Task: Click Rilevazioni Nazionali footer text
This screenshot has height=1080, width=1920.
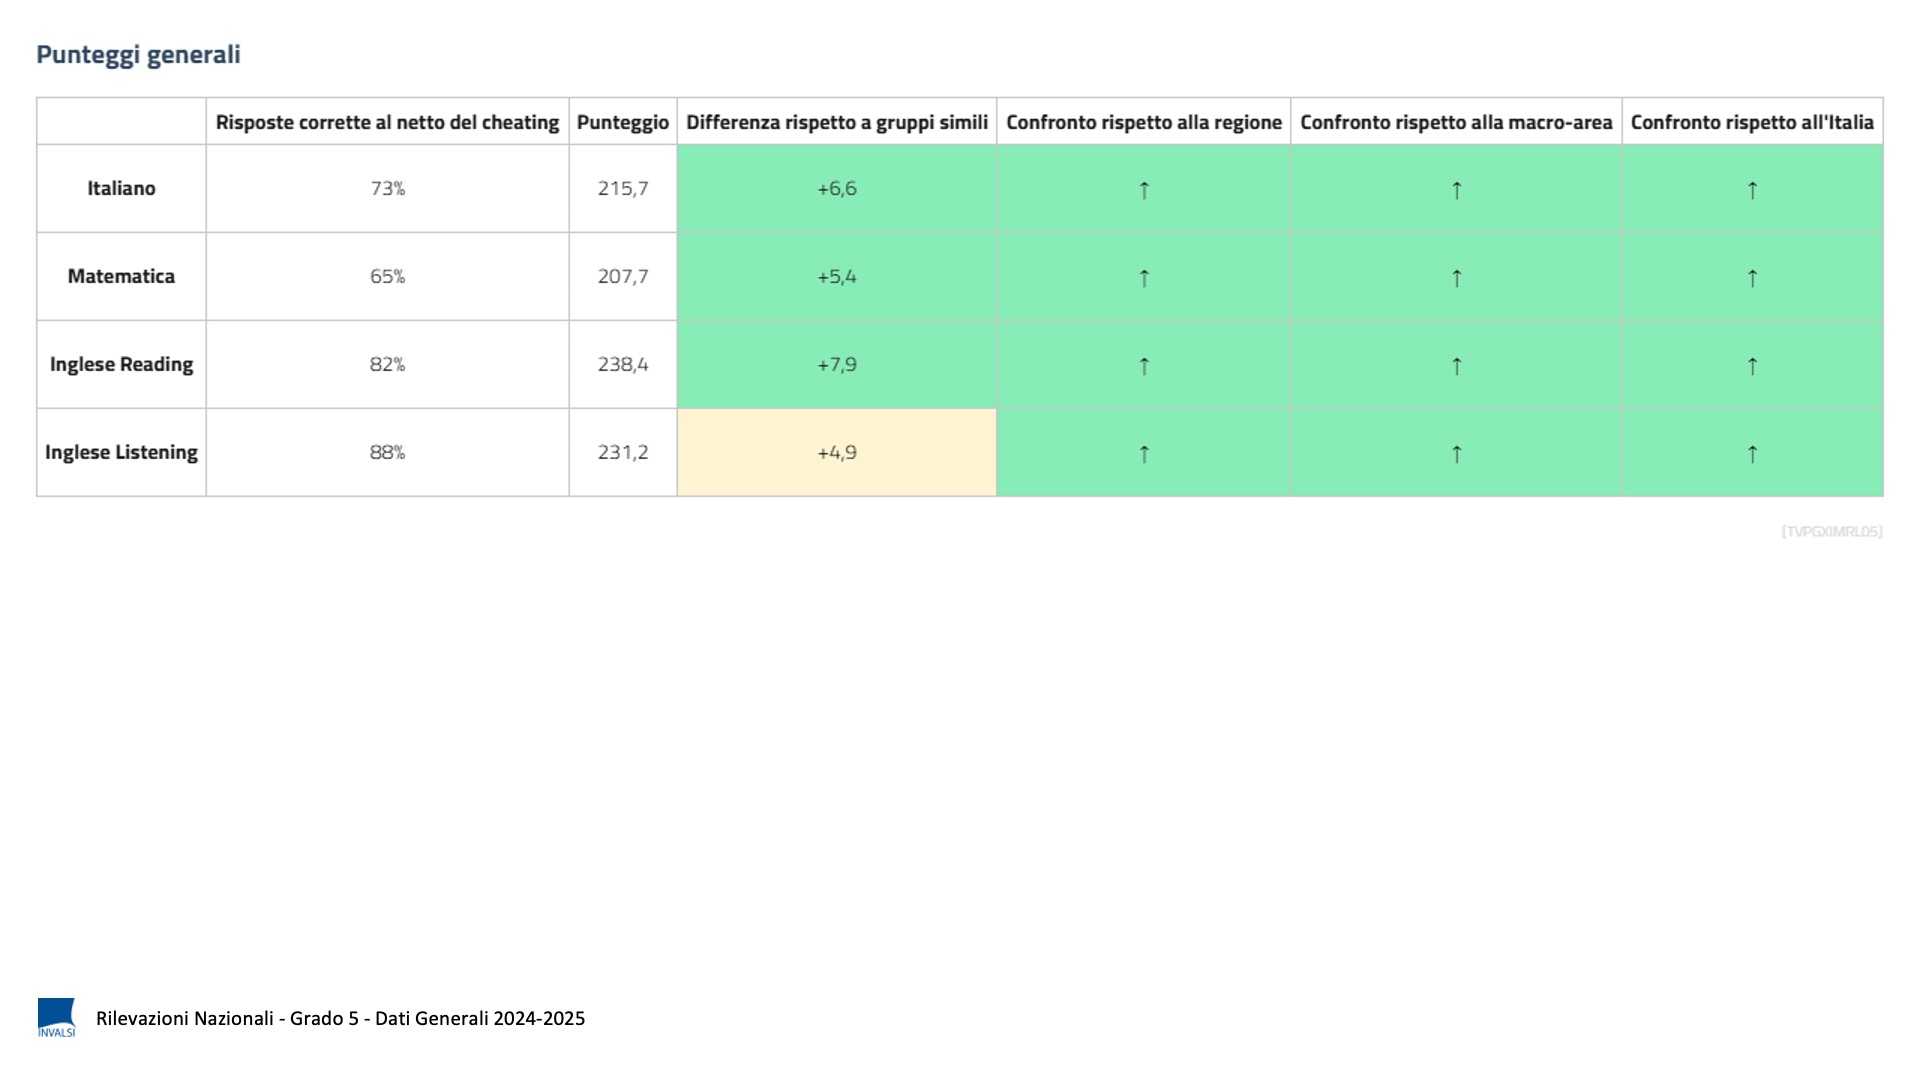Action: tap(340, 1018)
